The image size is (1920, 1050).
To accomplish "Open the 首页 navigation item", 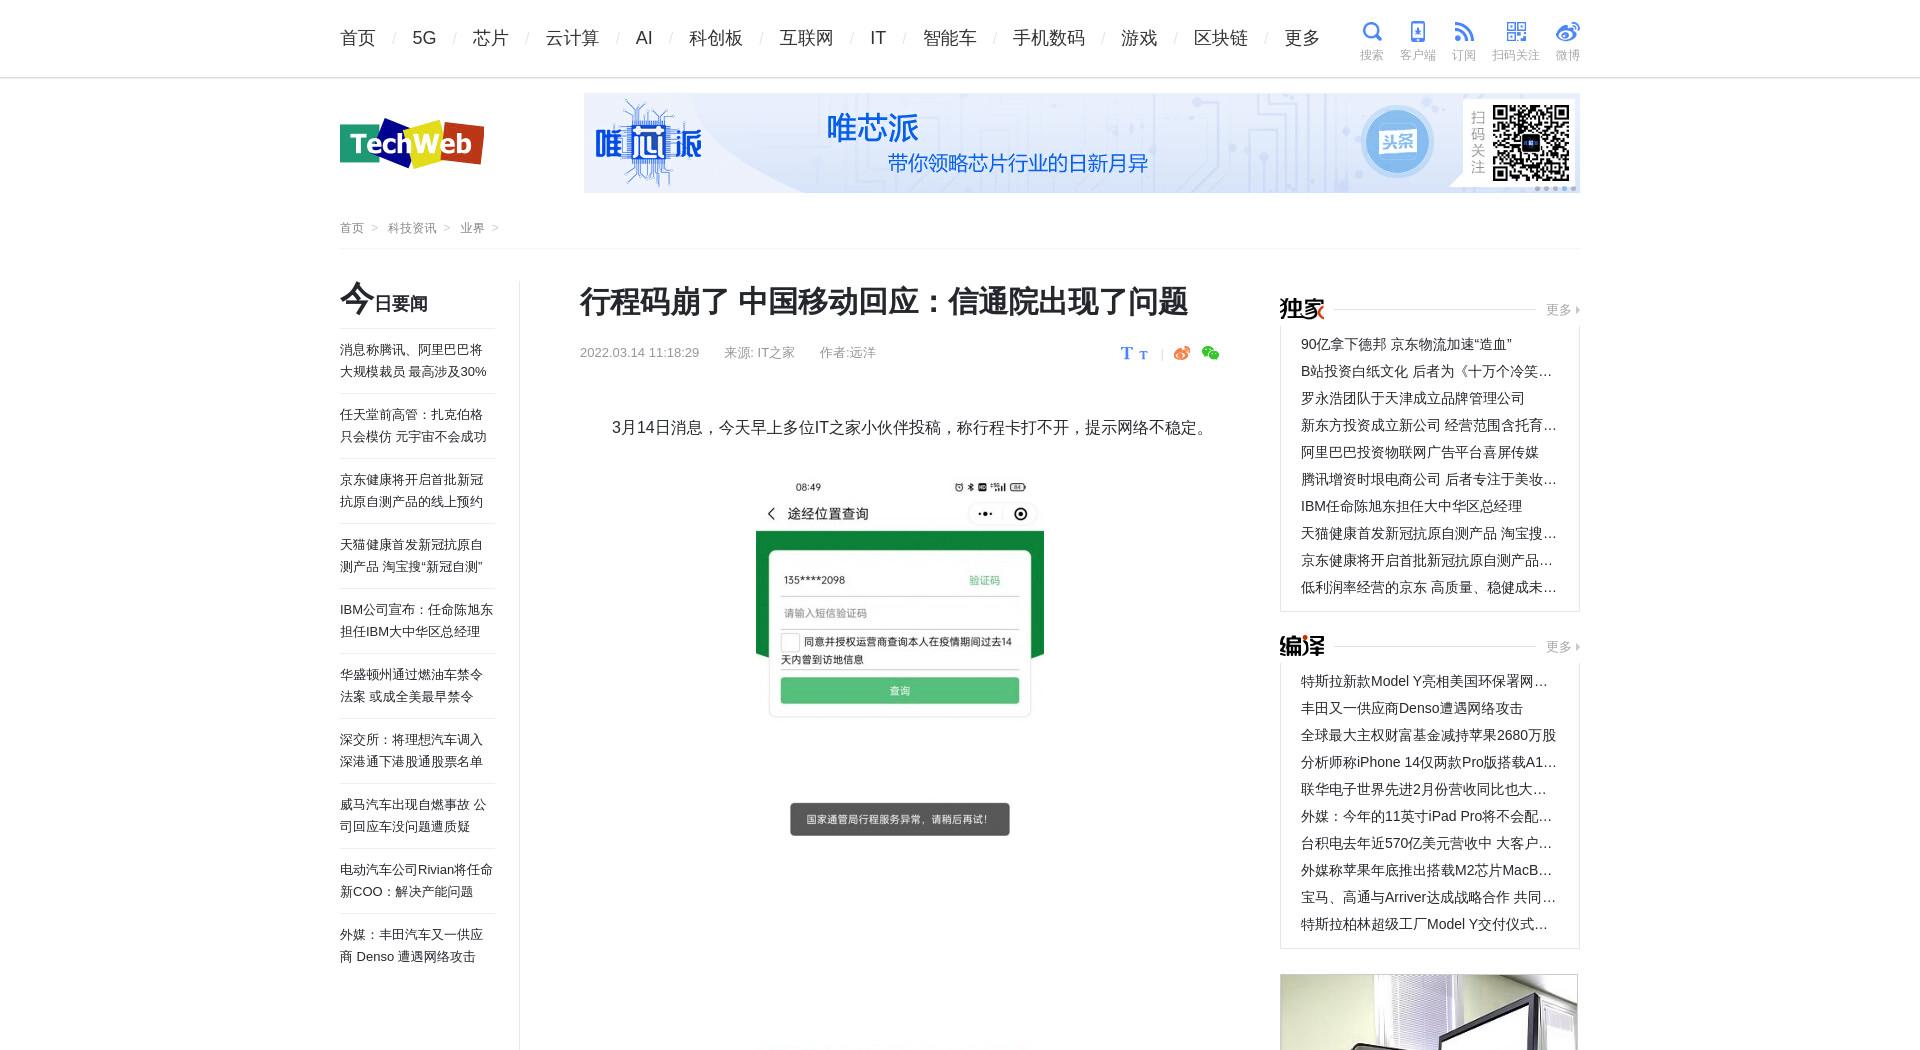I will pyautogui.click(x=357, y=38).
